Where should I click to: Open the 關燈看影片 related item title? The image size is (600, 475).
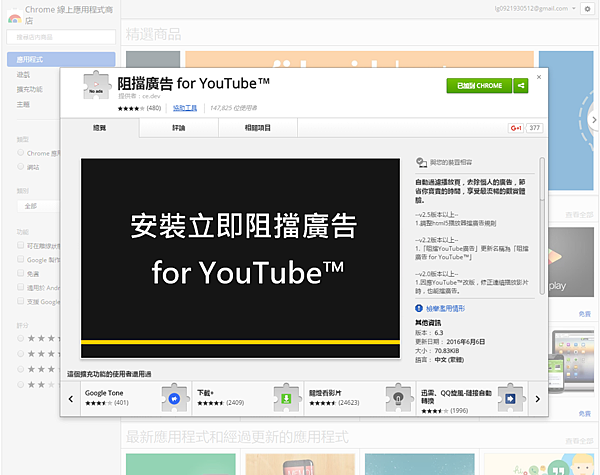(325, 393)
